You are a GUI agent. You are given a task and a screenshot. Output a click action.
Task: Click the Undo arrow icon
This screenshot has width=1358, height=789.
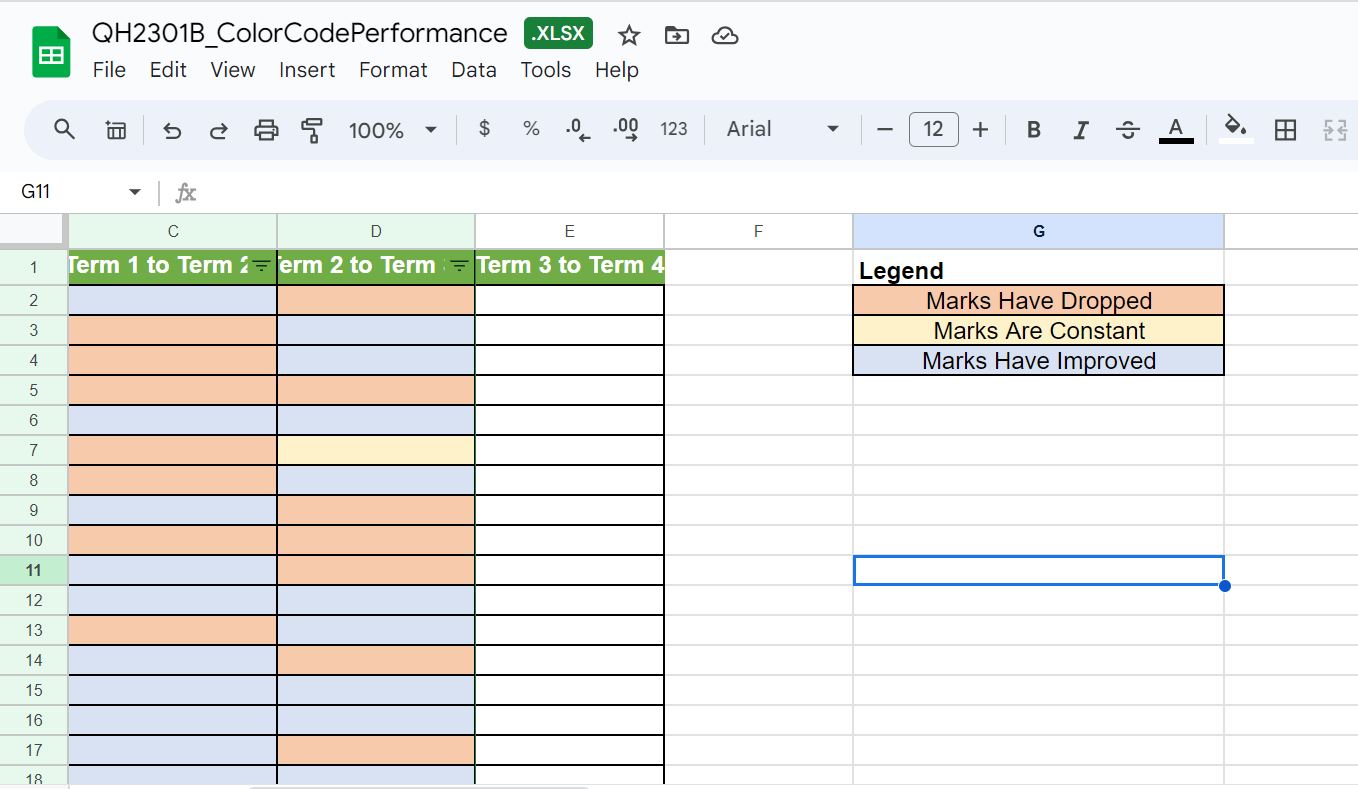(172, 130)
